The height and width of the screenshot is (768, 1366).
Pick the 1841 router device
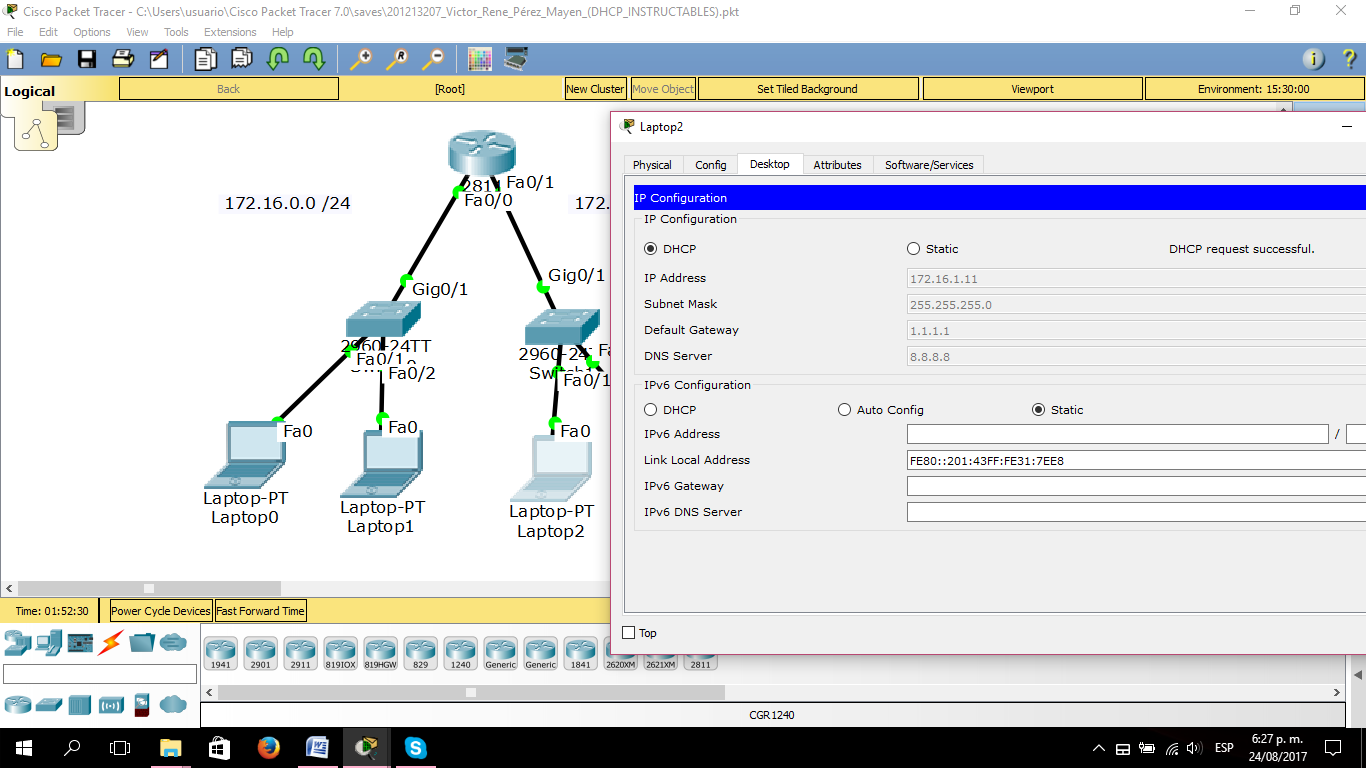pyautogui.click(x=580, y=653)
